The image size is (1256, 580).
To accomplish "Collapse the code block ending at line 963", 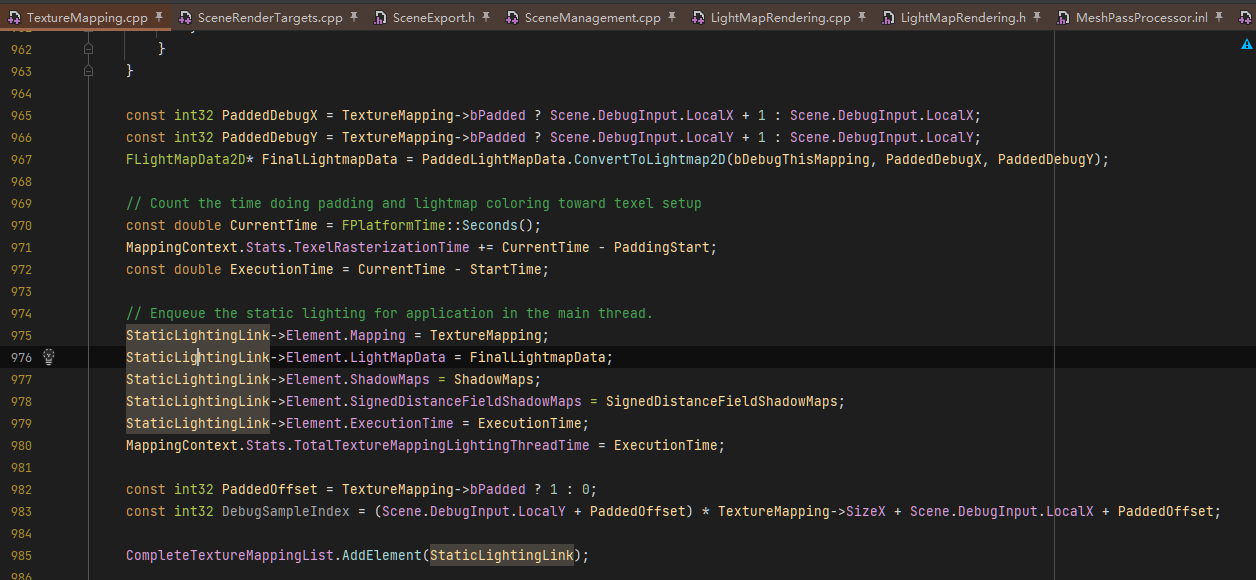I will coord(88,71).
